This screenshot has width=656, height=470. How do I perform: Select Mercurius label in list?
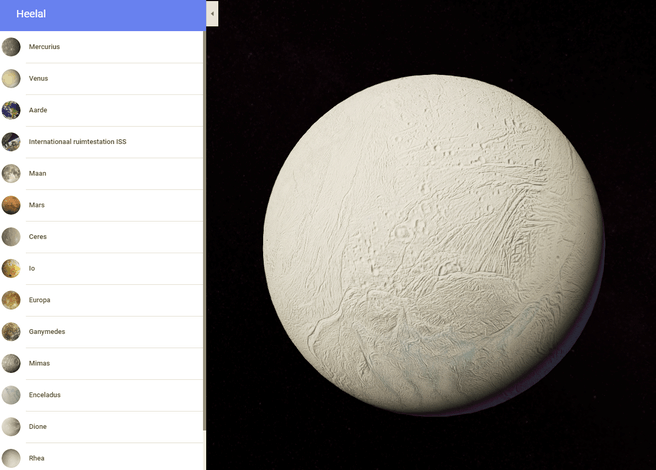pyautogui.click(x=44, y=47)
